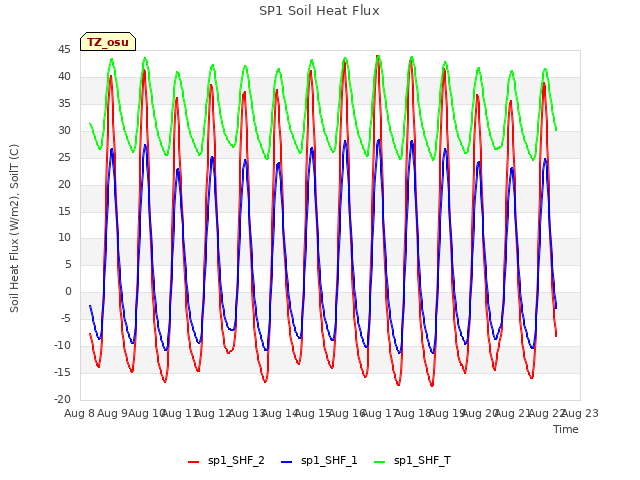Click the Aug 23 x-axis tick label
This screenshot has height=480, width=640.
coord(580,413)
